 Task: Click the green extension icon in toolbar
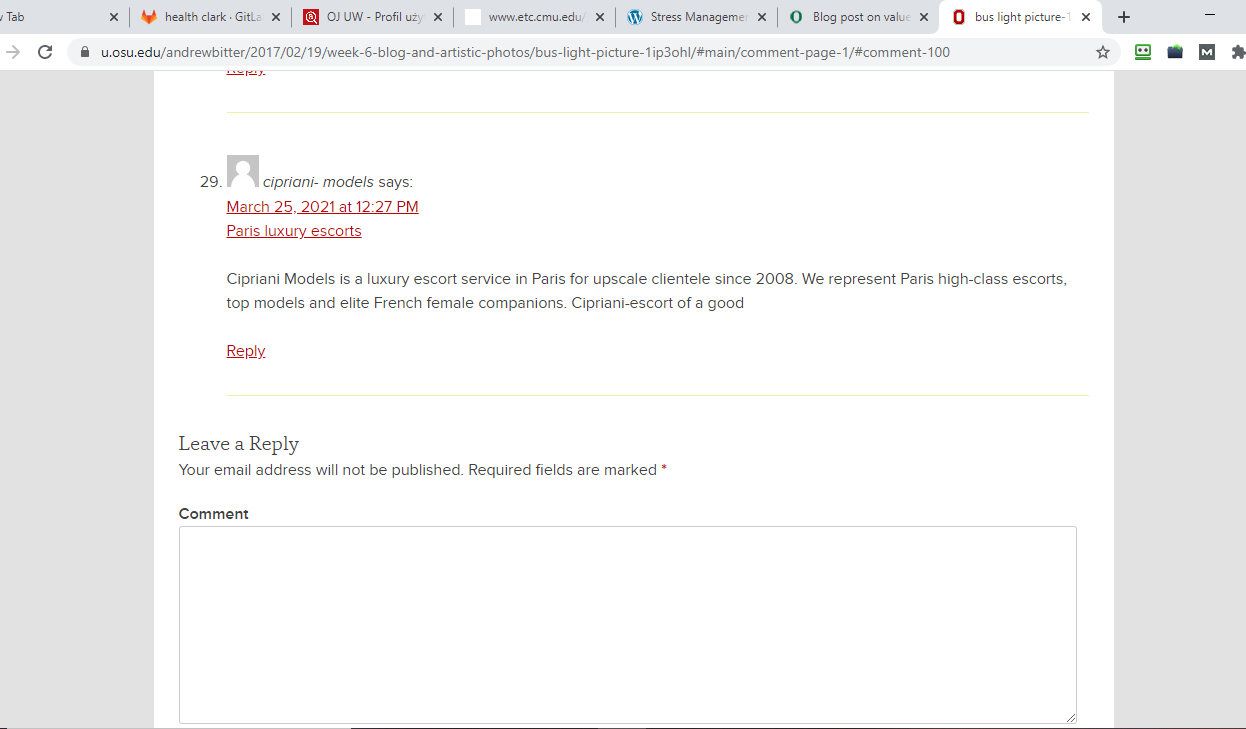point(1143,52)
